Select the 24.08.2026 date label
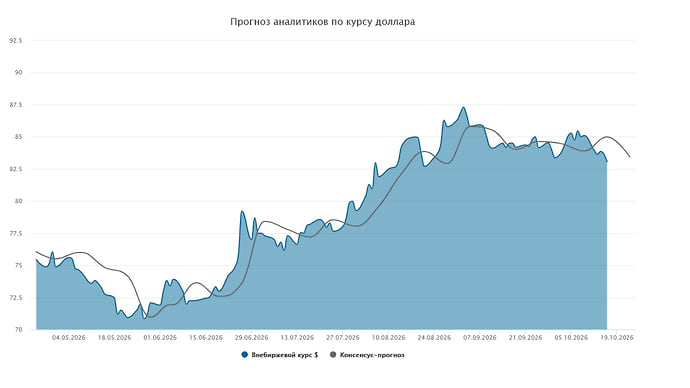The height and width of the screenshot is (388, 690). (x=434, y=338)
